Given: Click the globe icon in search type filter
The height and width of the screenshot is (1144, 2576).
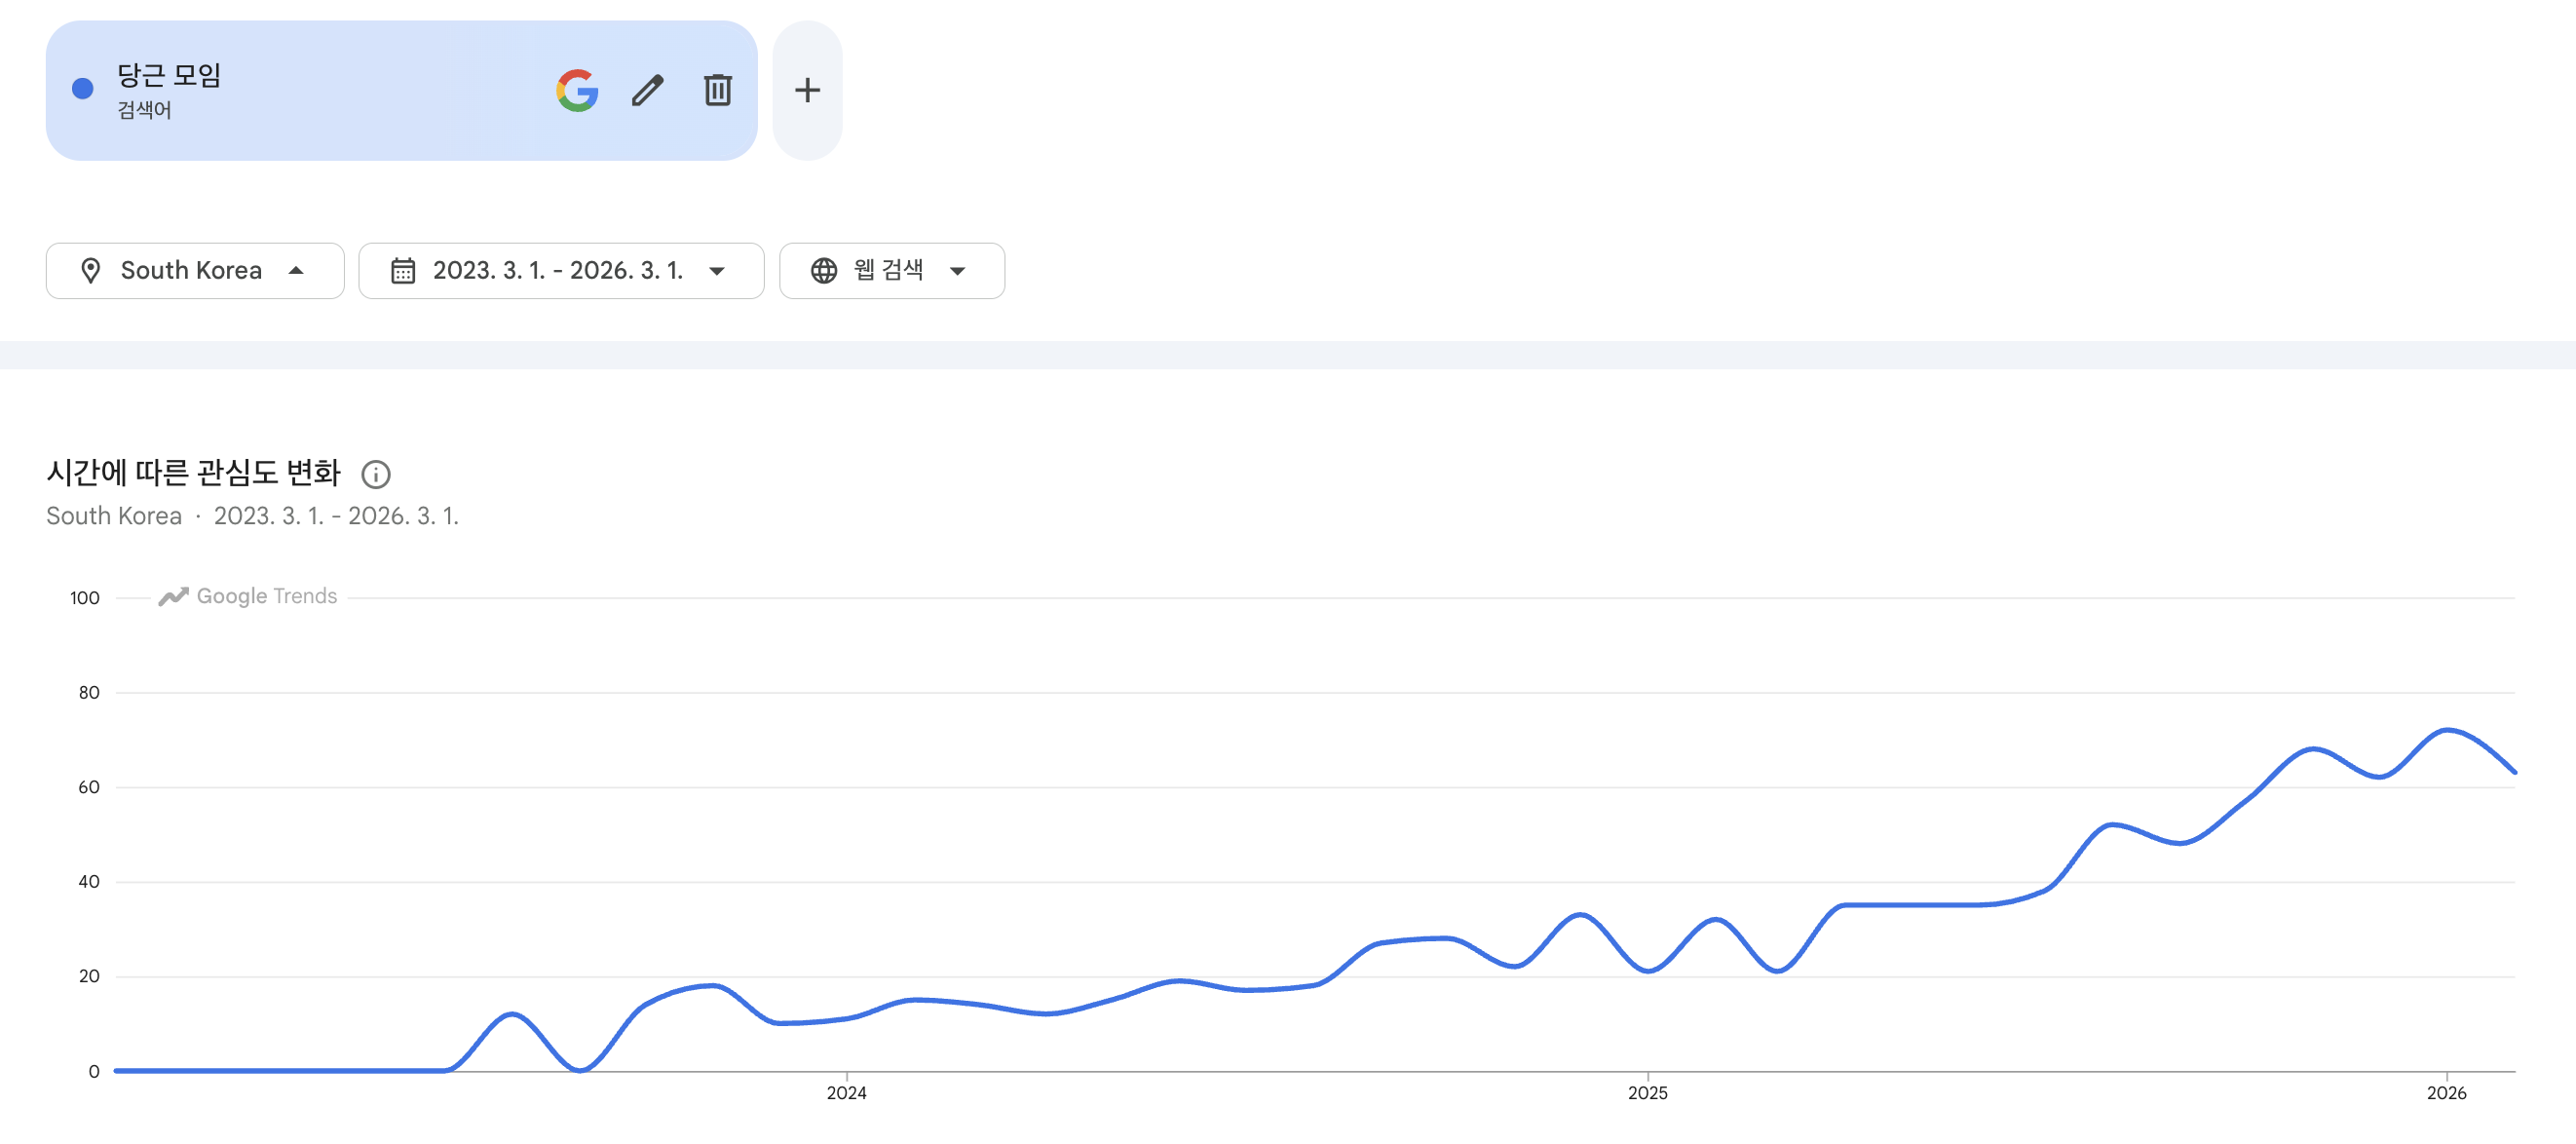Looking at the screenshot, I should 823,271.
